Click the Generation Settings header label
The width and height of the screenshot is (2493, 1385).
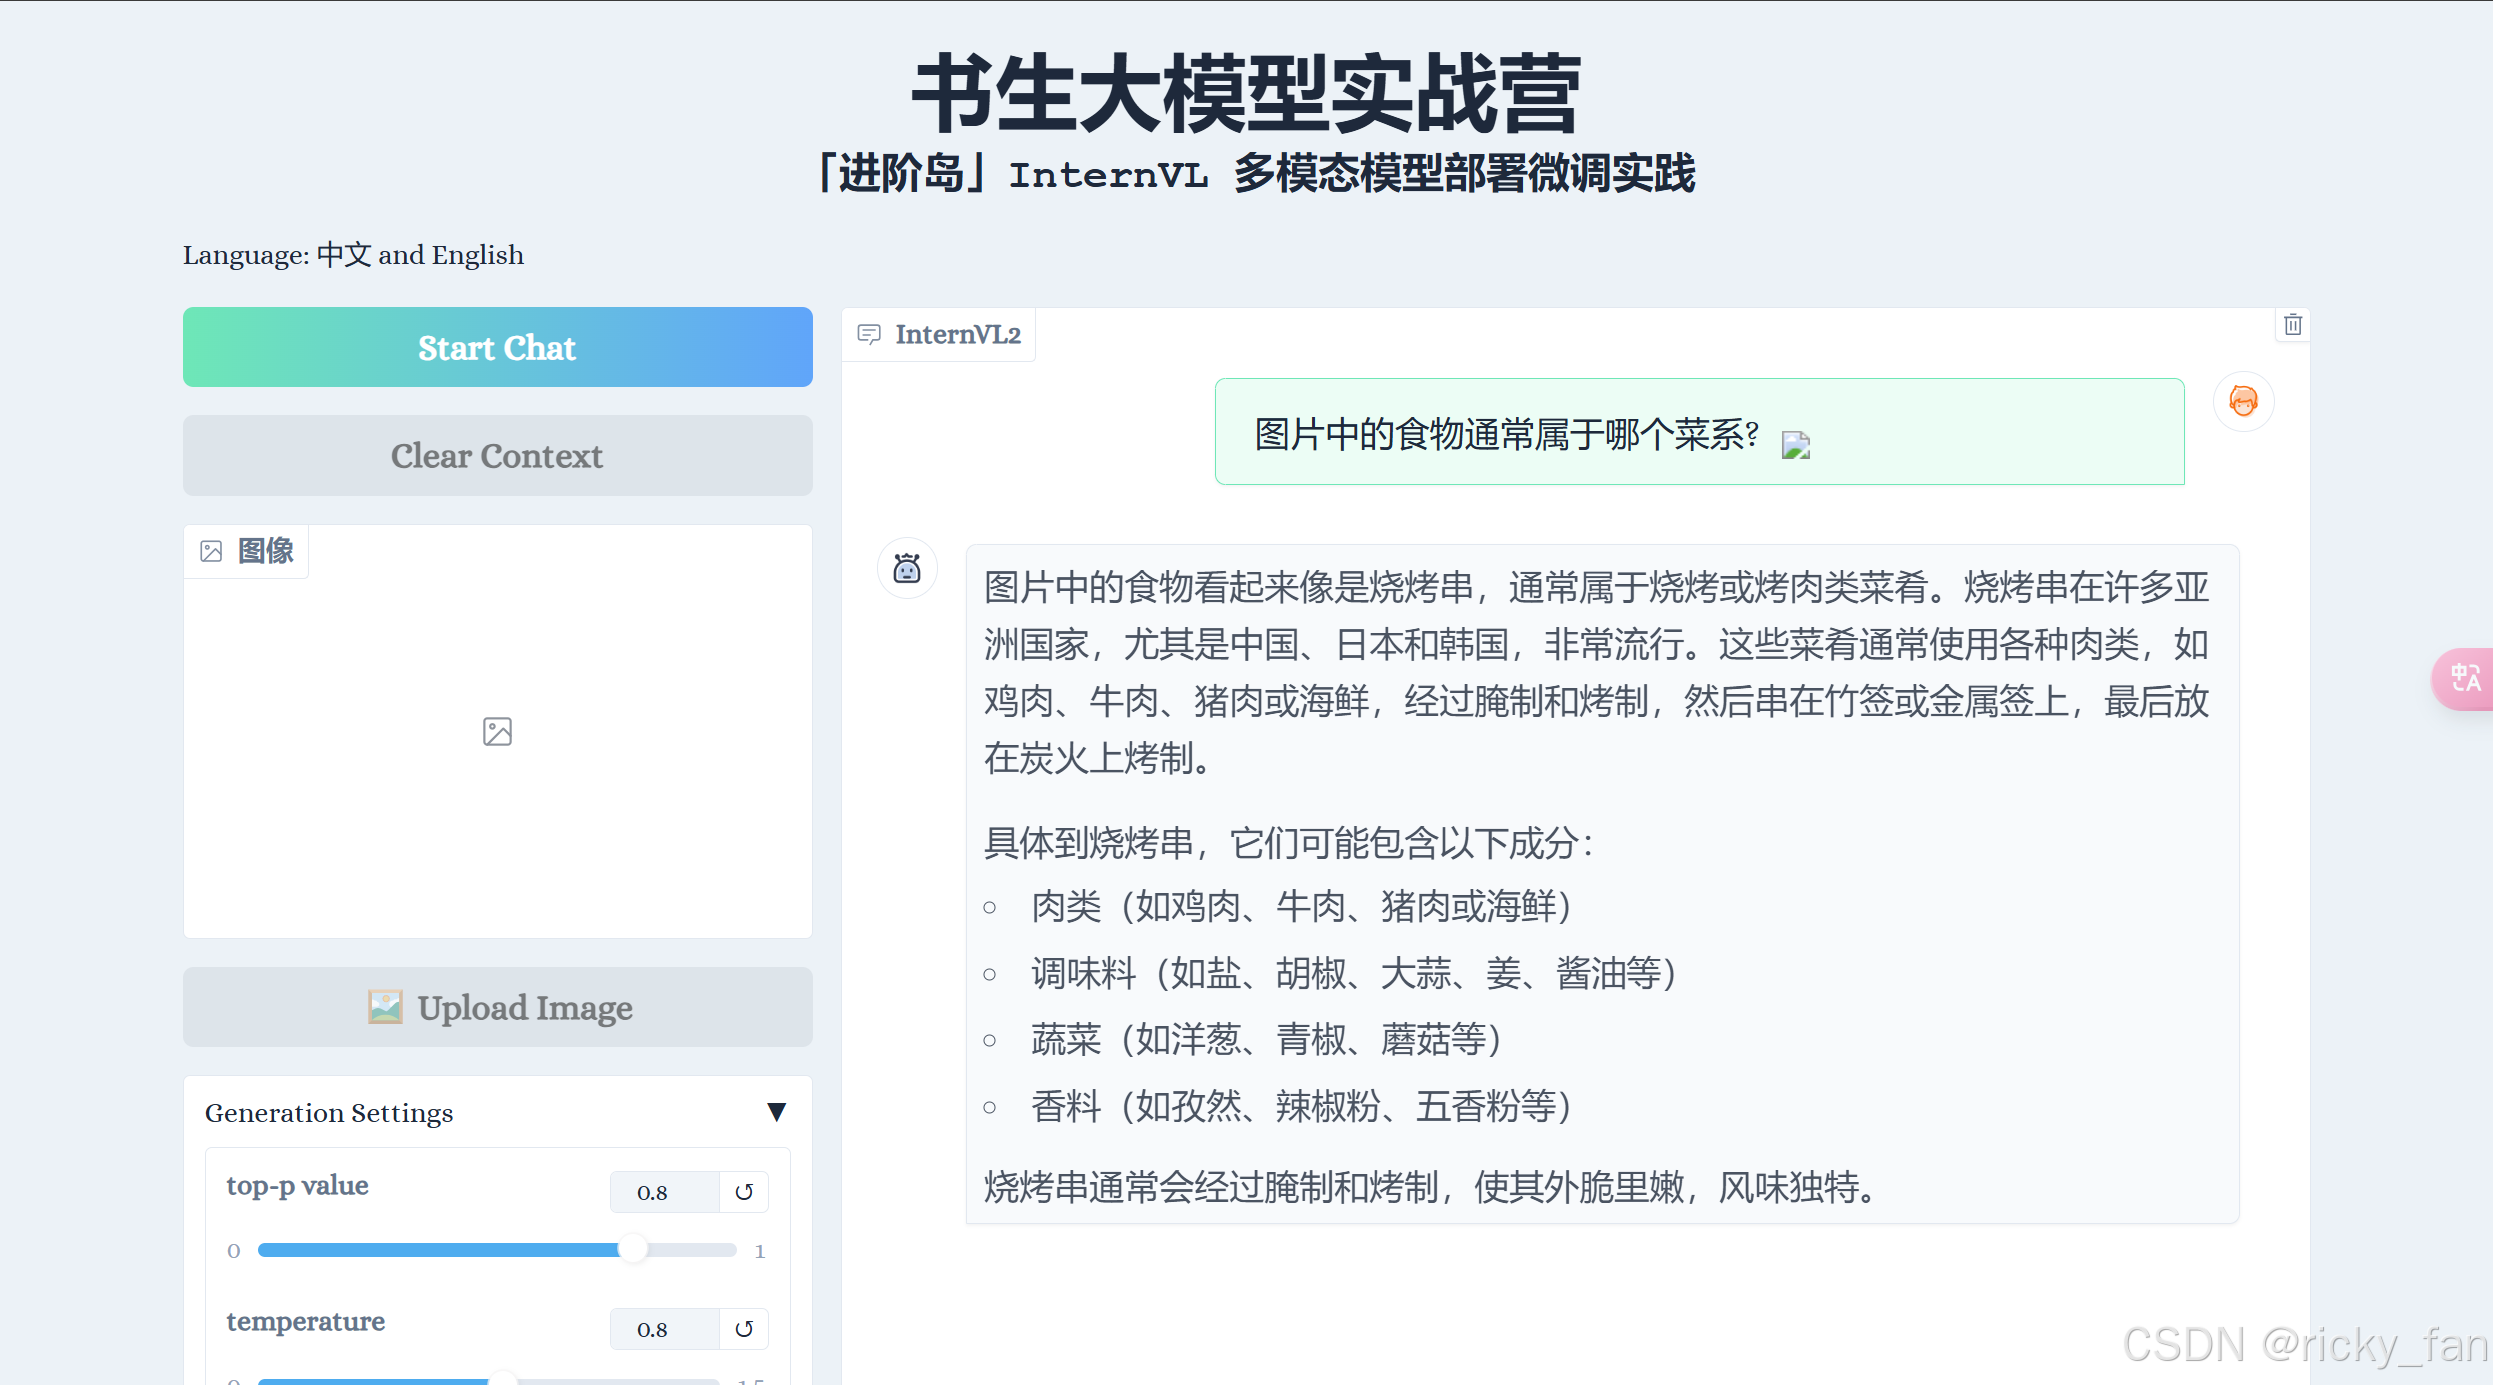click(x=329, y=1113)
